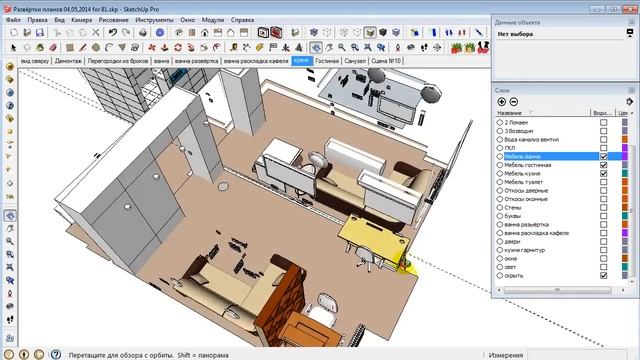Open the Файл menu

[13, 20]
